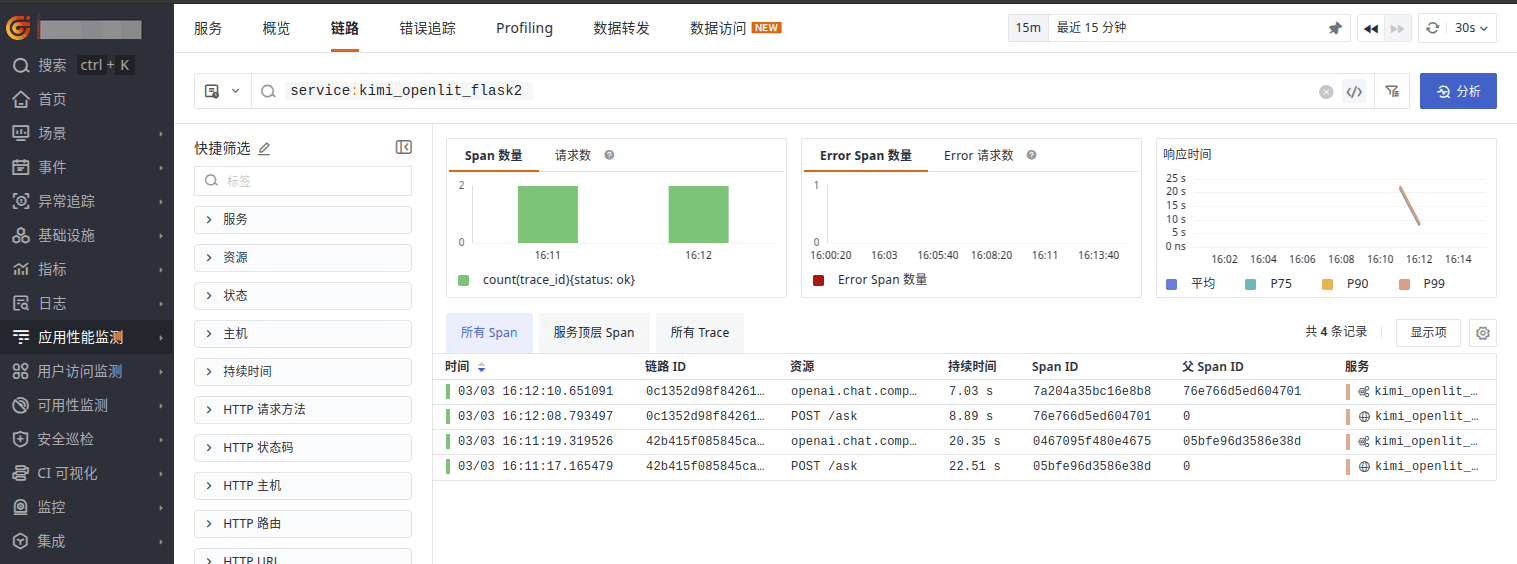This screenshot has width=1517, height=564.
Task: Open the 30s refresh interval dropdown
Action: pos(1471,28)
